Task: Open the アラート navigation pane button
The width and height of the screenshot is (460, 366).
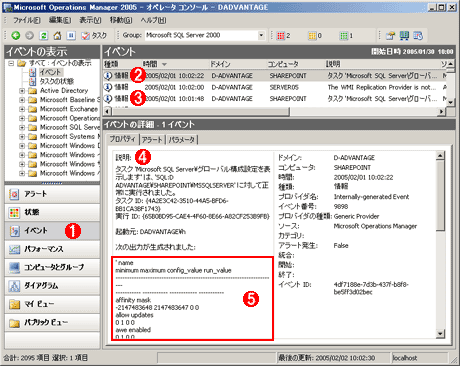Action: [x=52, y=194]
